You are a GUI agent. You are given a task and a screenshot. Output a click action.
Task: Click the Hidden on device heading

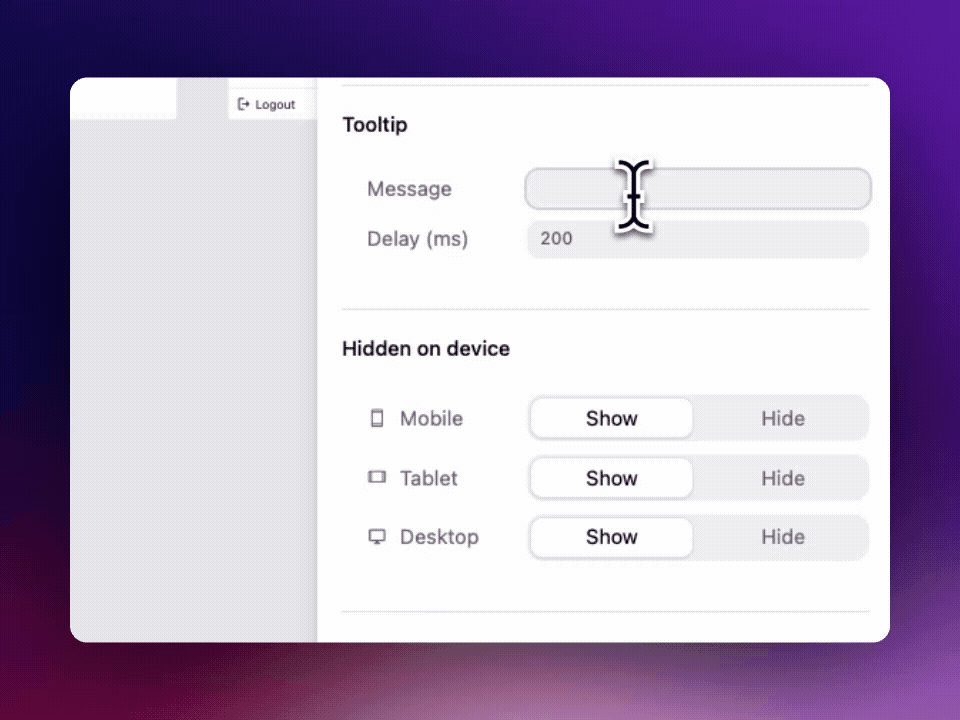[426, 349]
